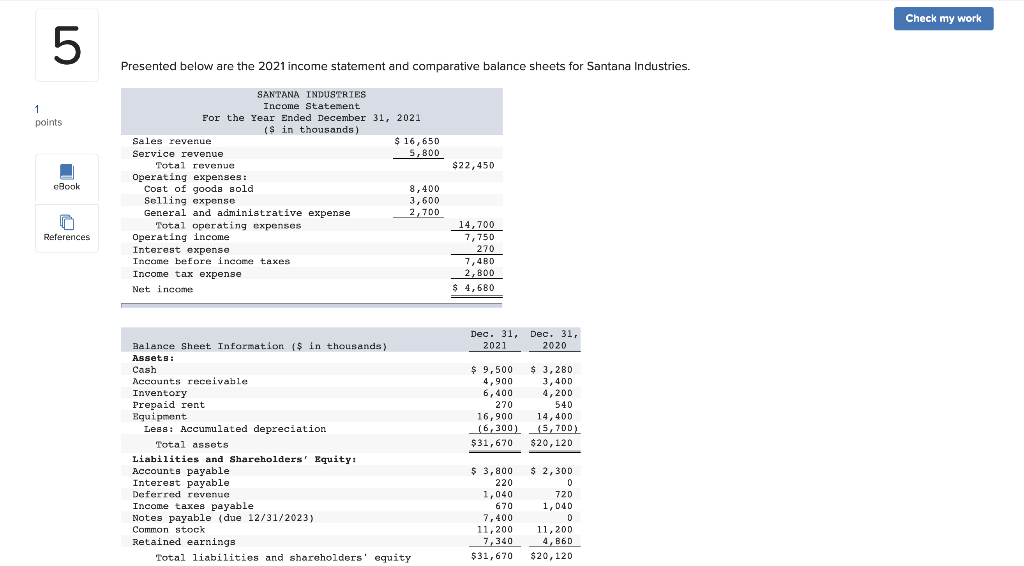Select Income before income taxes value 7,480
1024x566 pixels.
480,261
